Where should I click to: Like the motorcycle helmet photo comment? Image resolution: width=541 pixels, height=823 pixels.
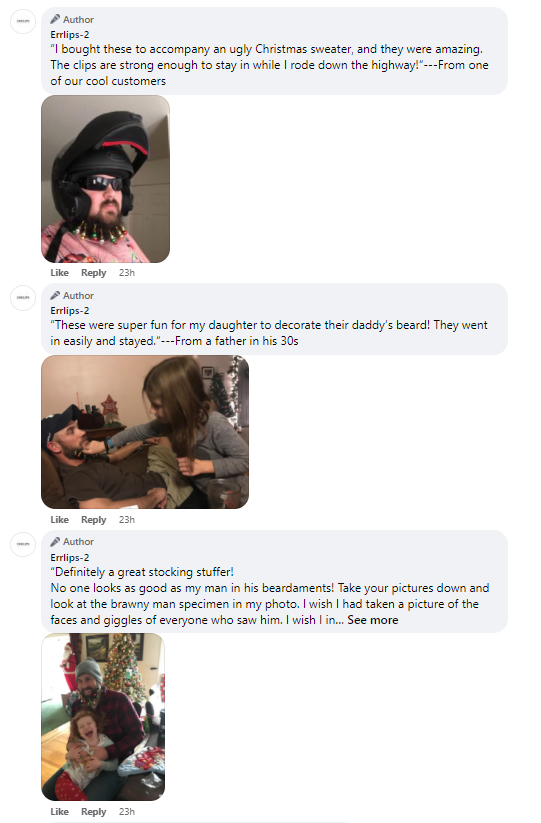(x=59, y=272)
